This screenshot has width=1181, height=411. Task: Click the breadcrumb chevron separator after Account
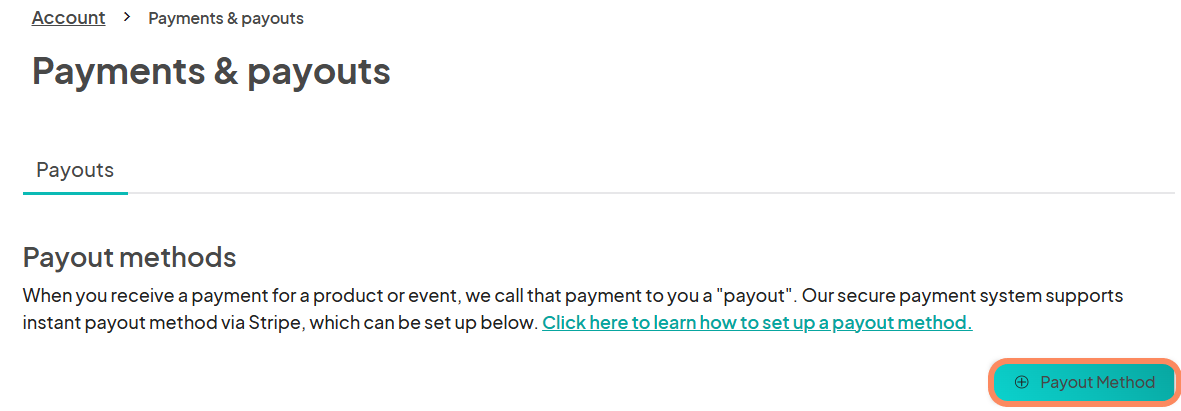(x=127, y=17)
